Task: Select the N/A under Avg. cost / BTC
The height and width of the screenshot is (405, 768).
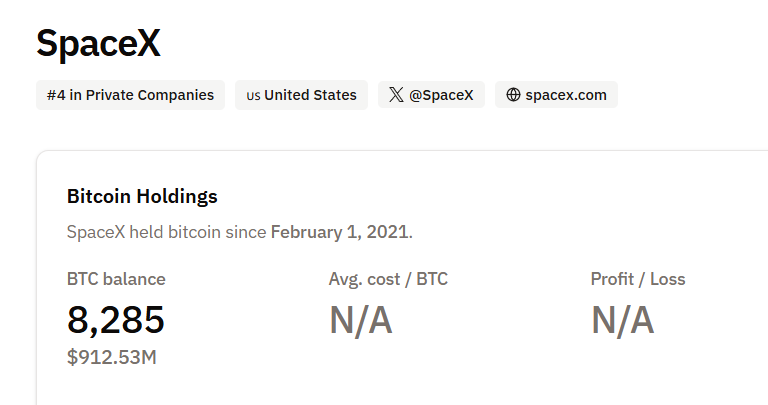Action: (x=360, y=320)
